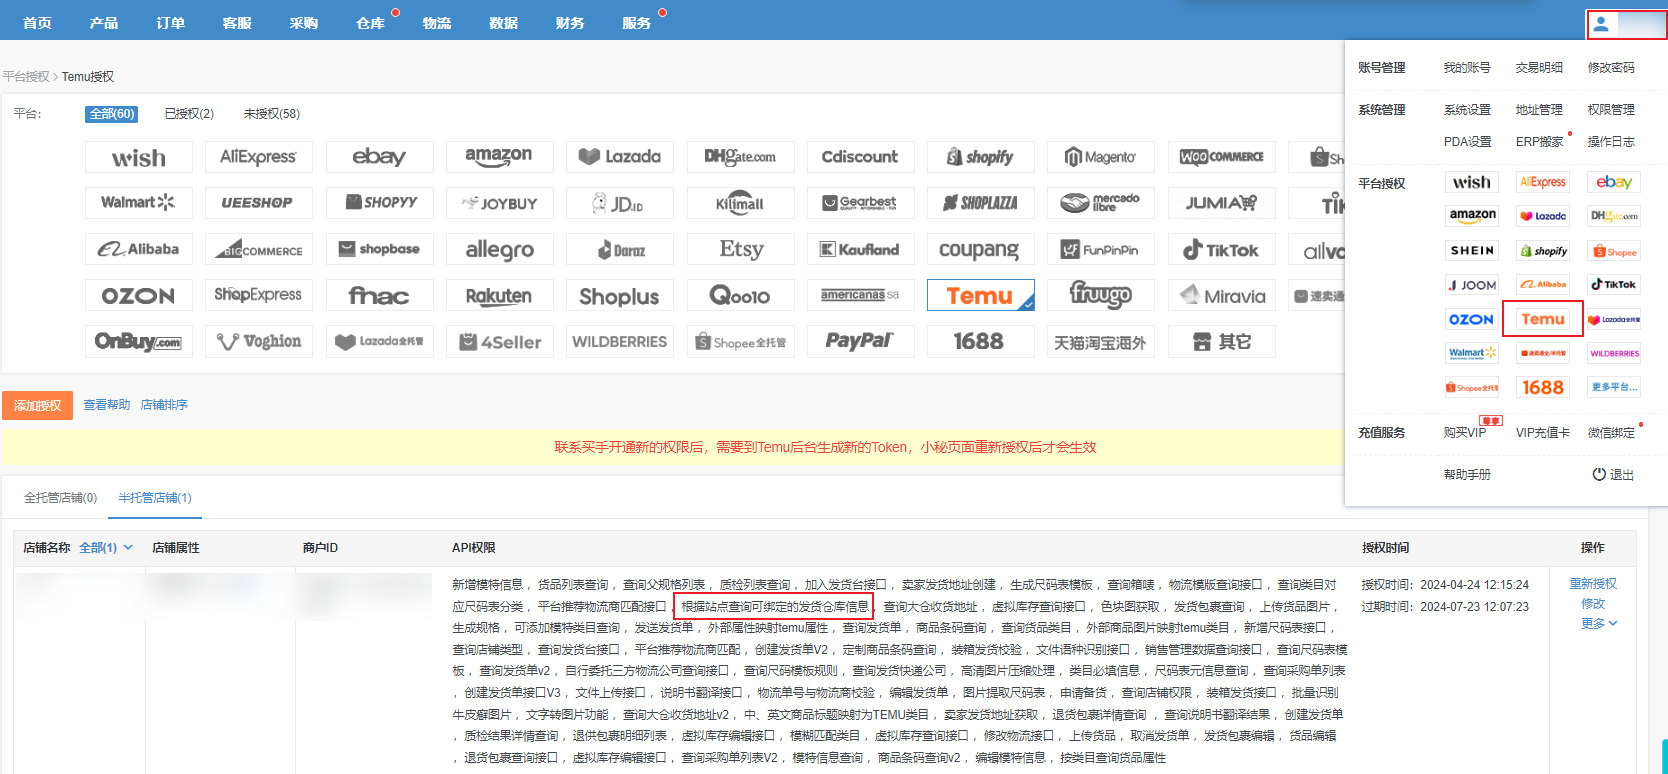Screen dimensions: 1668x774
Task: Select Cdiscount platform logo
Action: coord(860,157)
